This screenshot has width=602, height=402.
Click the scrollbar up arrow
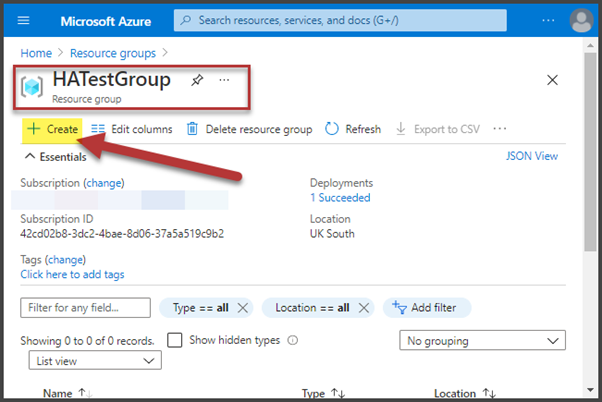tap(590, 46)
